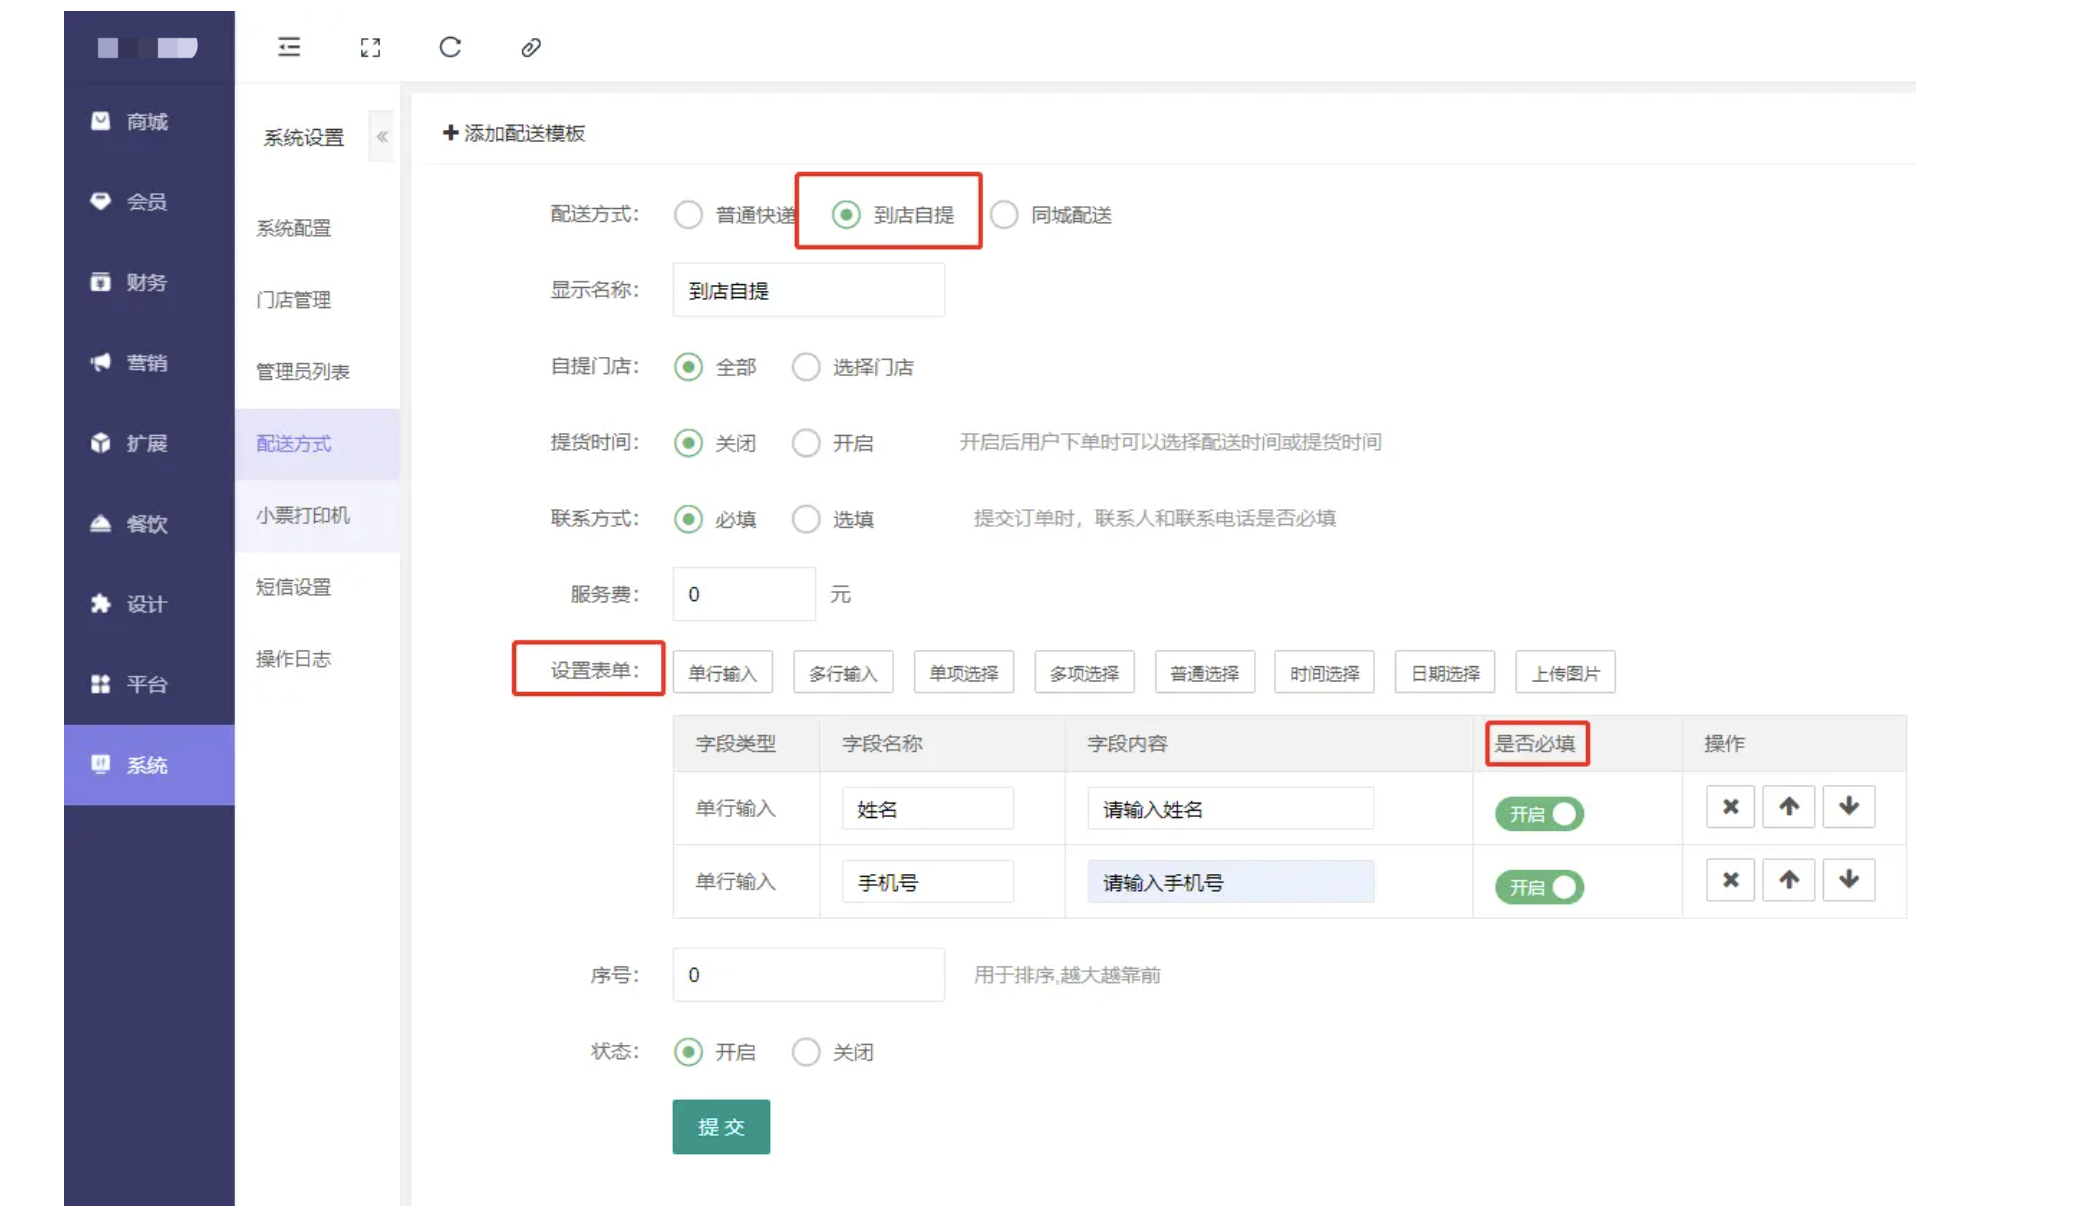
Task: Toggle required switch for 手机号 field
Action: pyautogui.click(x=1539, y=887)
